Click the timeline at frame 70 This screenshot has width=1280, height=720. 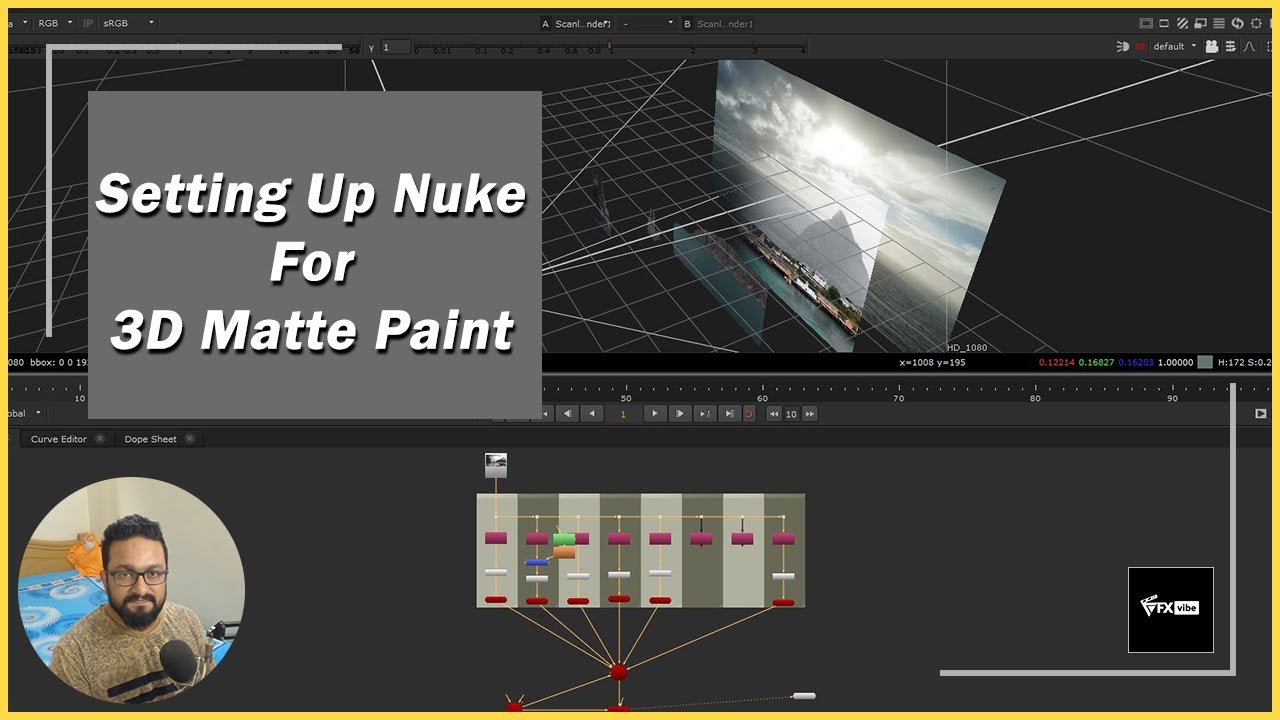point(898,392)
